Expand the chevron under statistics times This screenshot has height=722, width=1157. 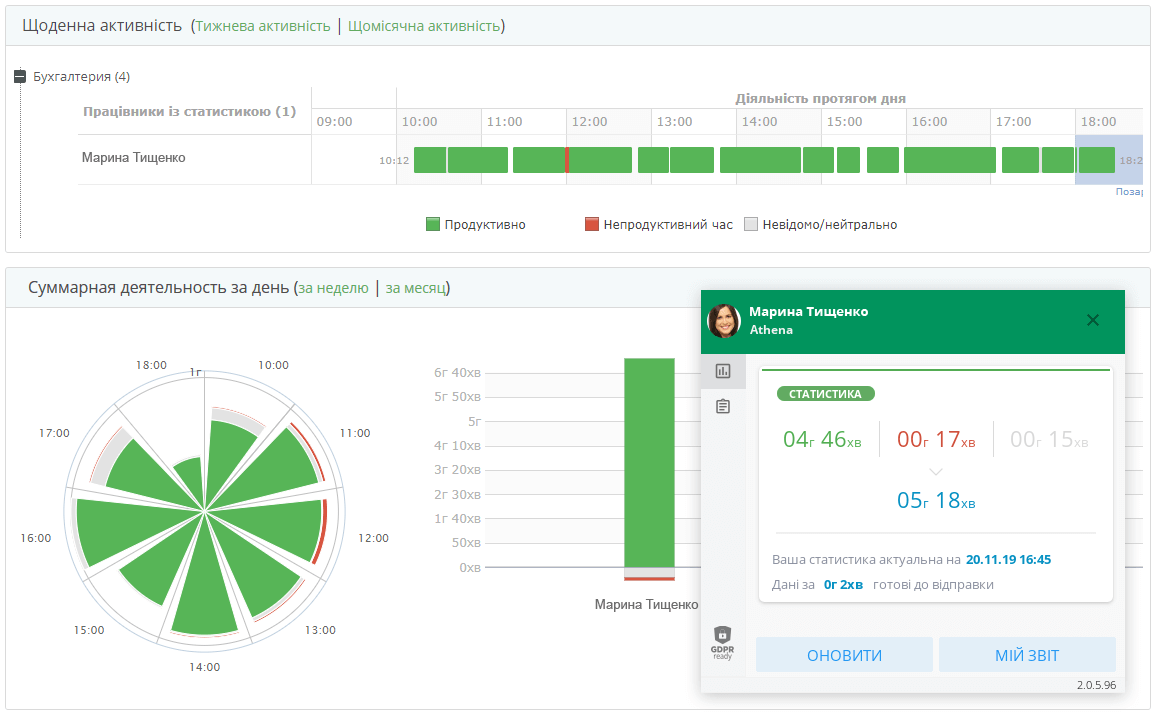click(935, 471)
